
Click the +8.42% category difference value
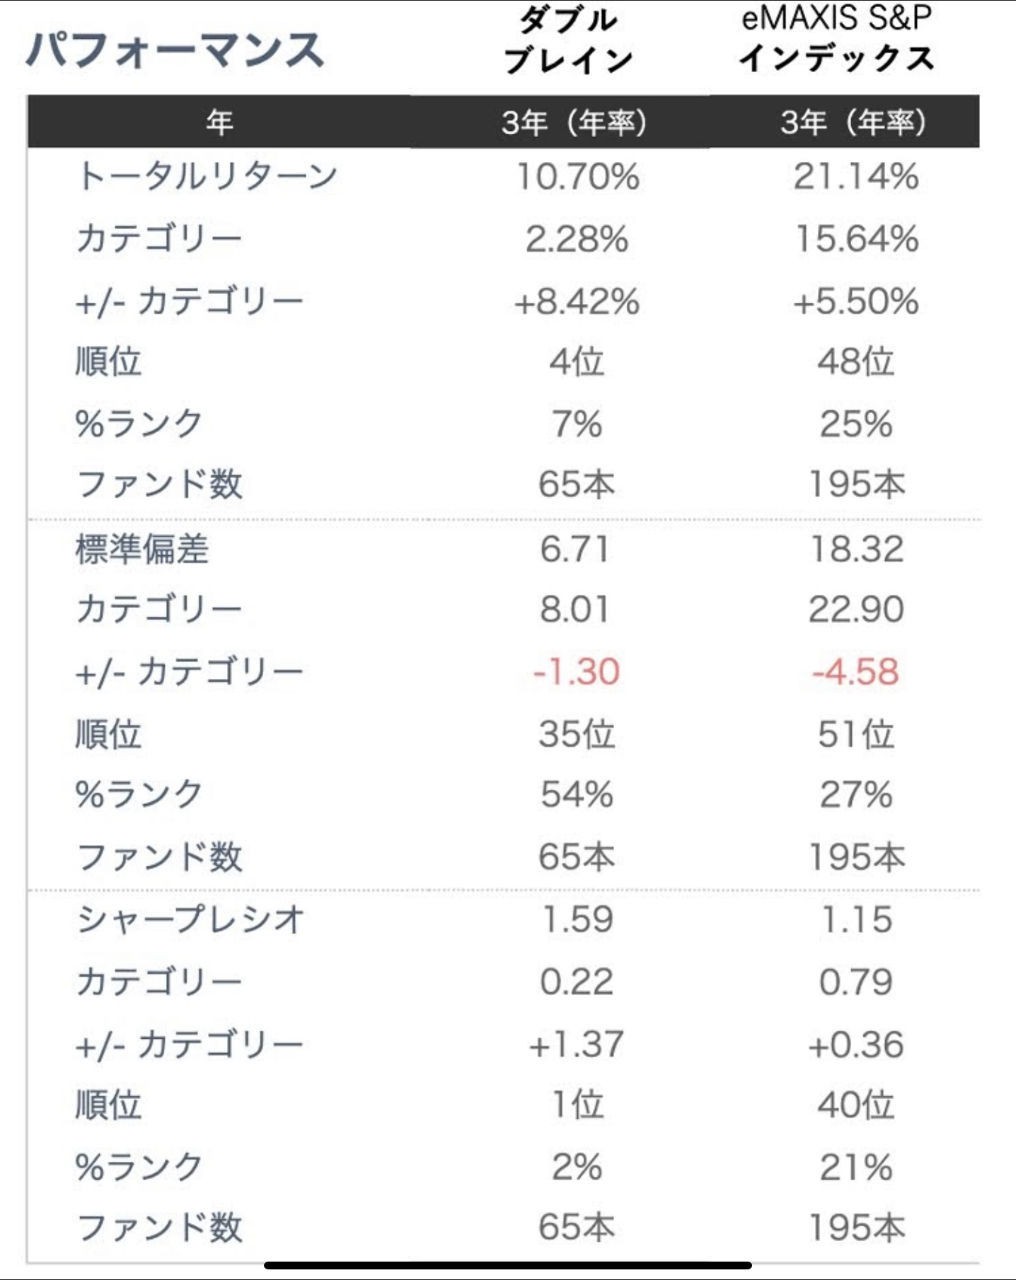pos(577,302)
